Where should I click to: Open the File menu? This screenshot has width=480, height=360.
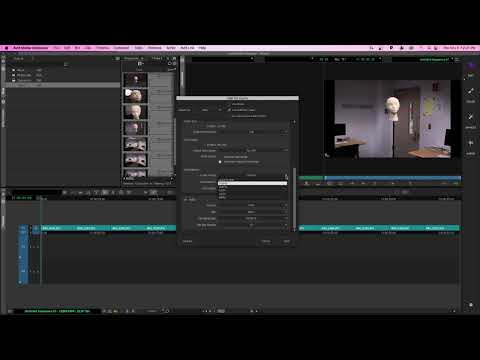click(57, 48)
